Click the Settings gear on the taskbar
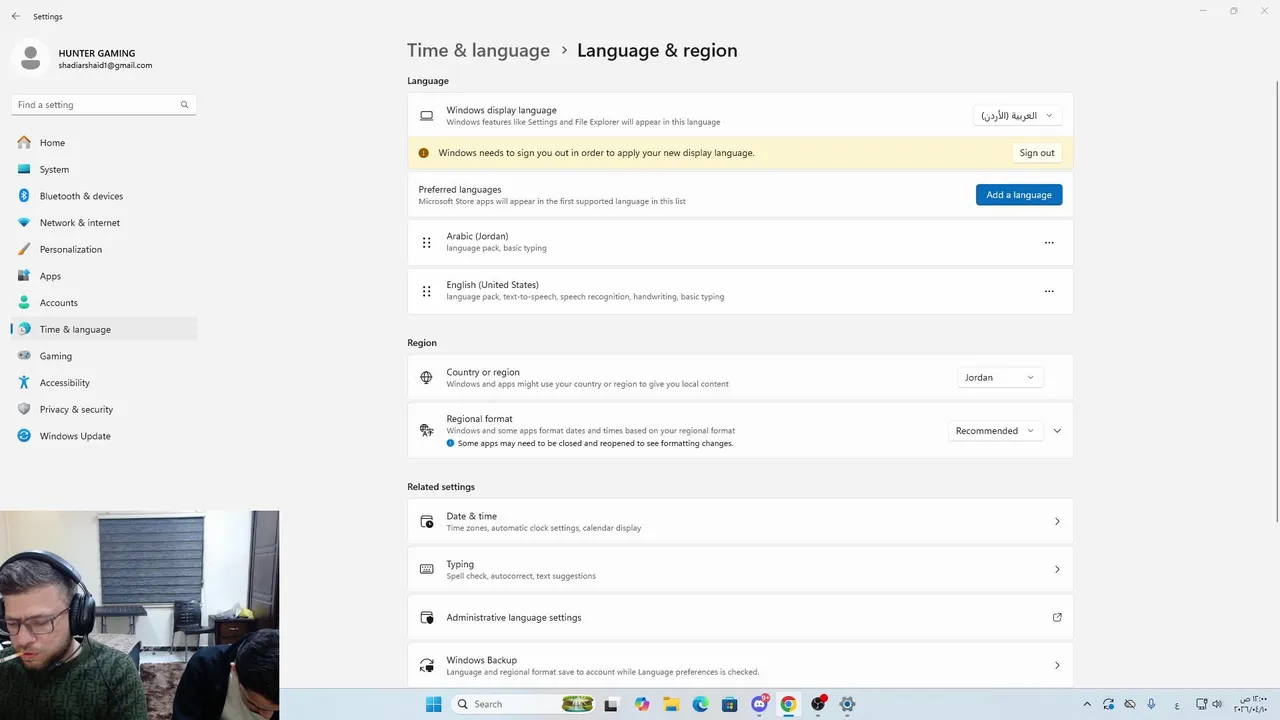The image size is (1280, 720). coord(847,704)
